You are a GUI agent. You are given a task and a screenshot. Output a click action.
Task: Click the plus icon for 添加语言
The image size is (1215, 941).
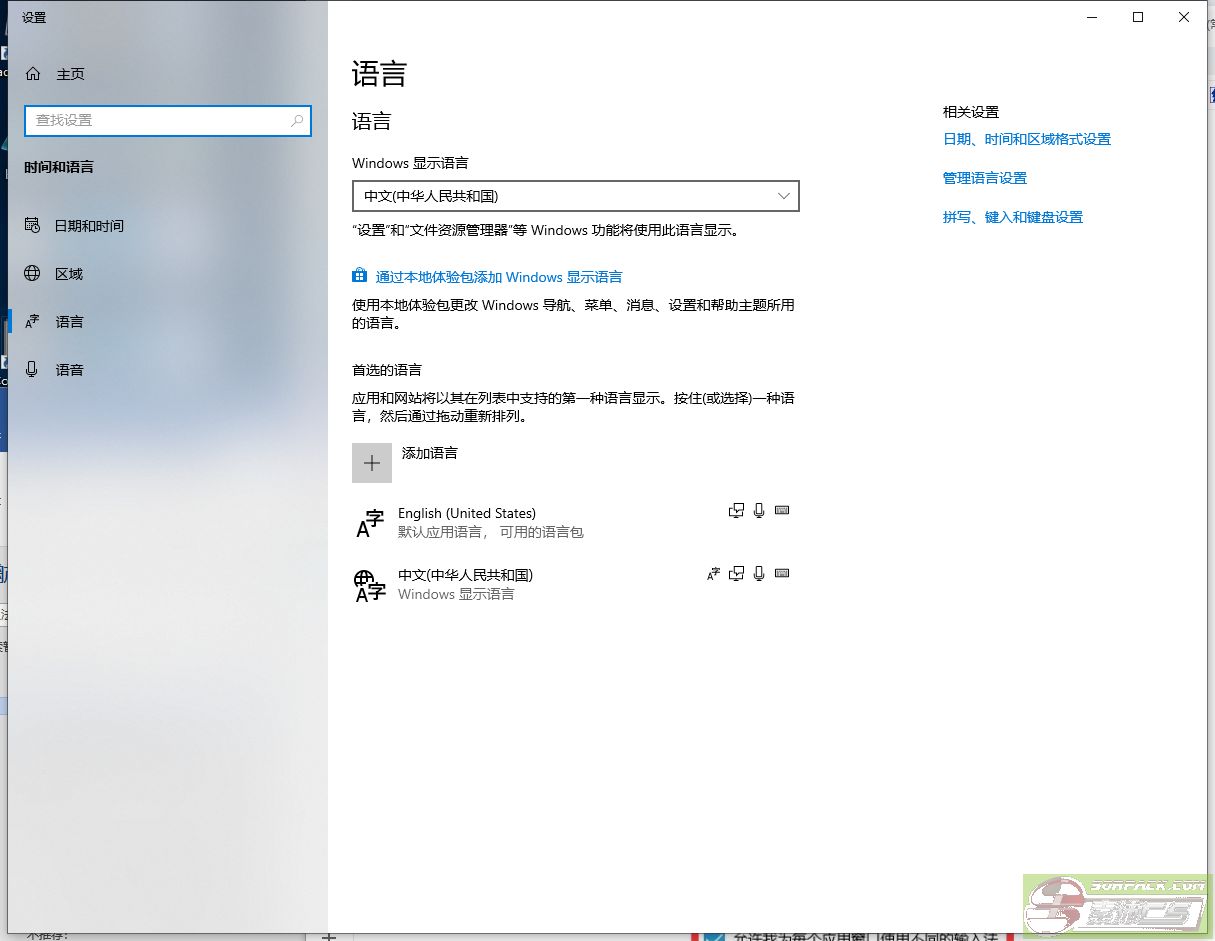pyautogui.click(x=372, y=463)
